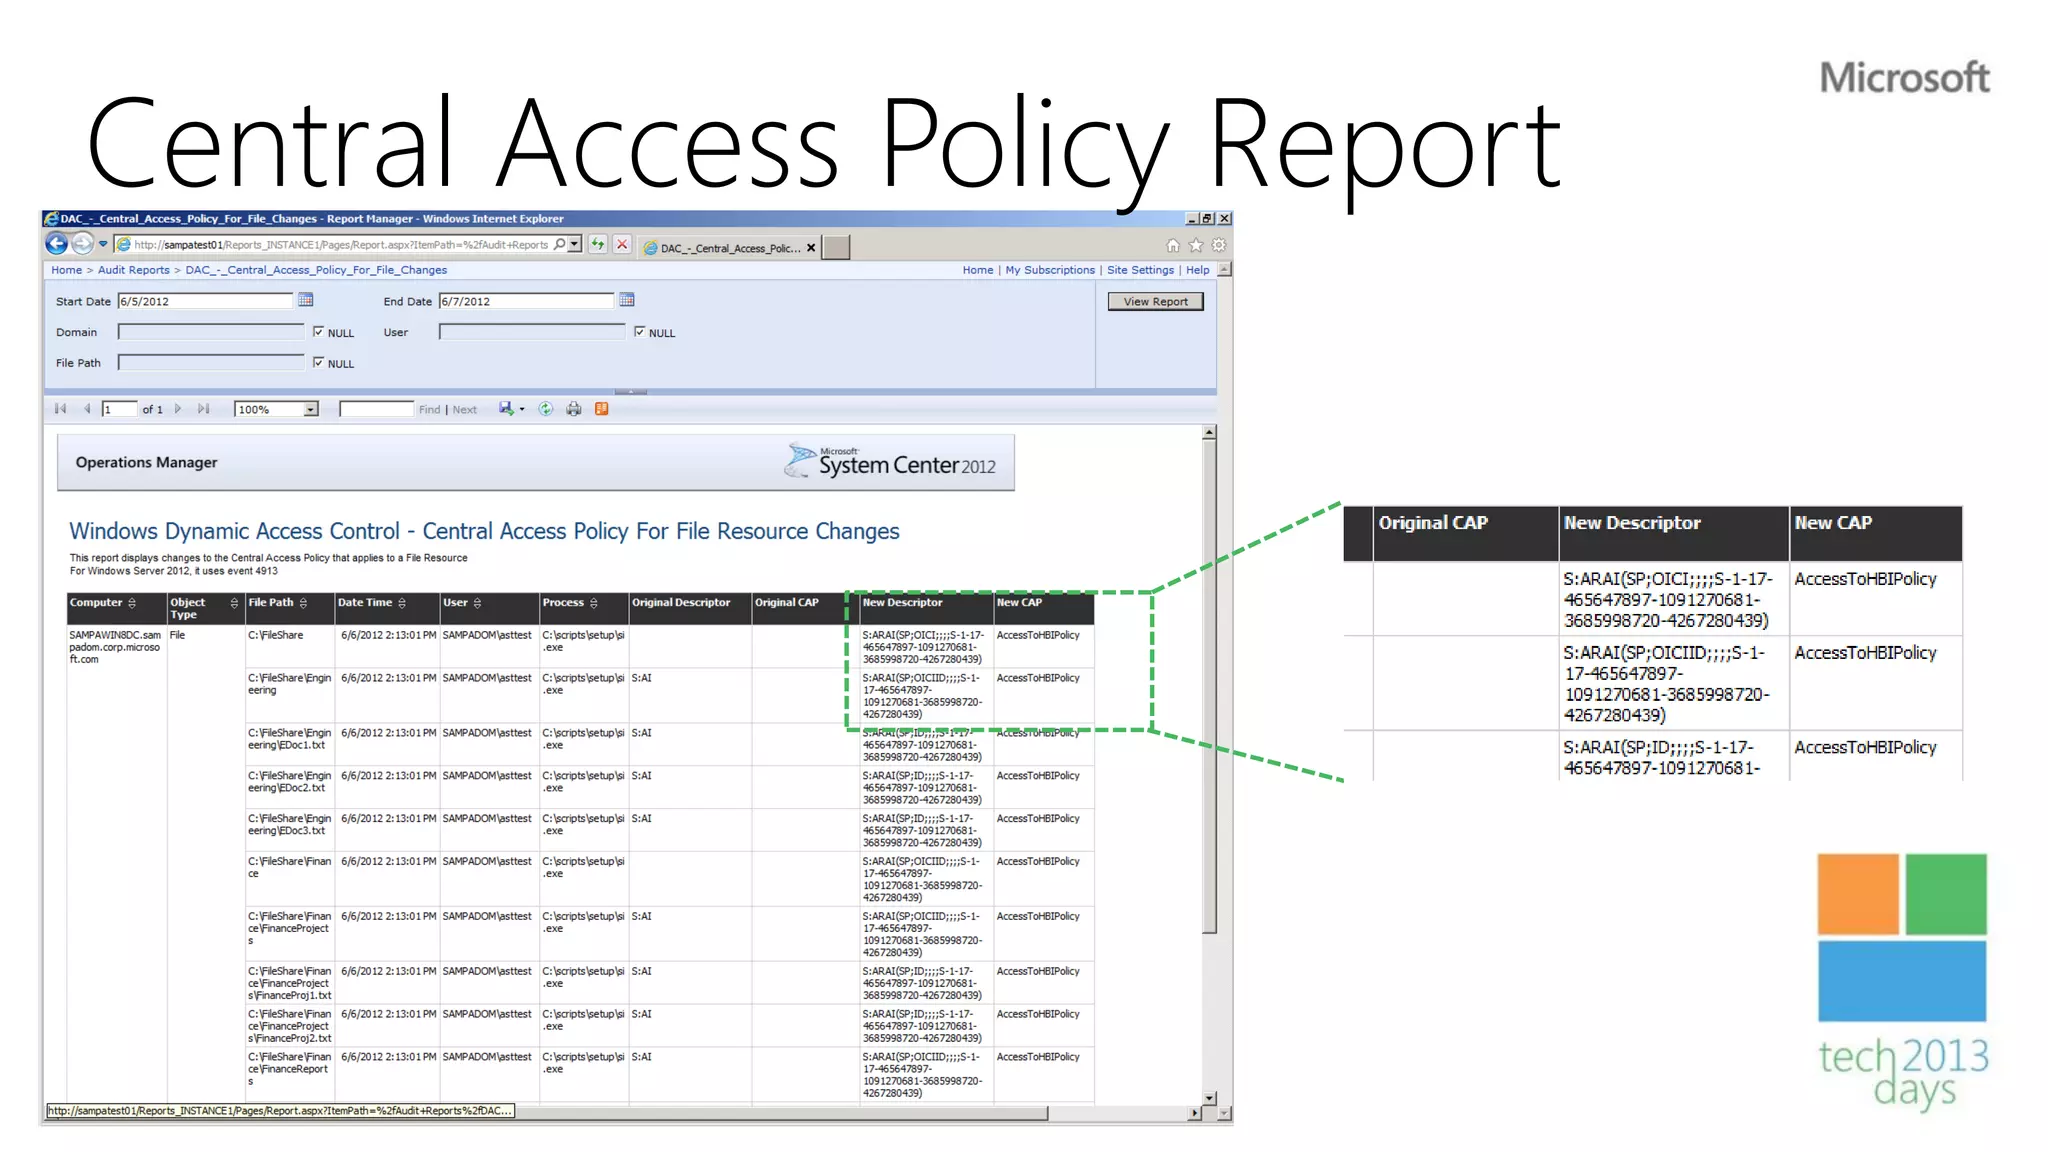
Task: Sort by the Object Type column arrows
Action: (x=234, y=603)
